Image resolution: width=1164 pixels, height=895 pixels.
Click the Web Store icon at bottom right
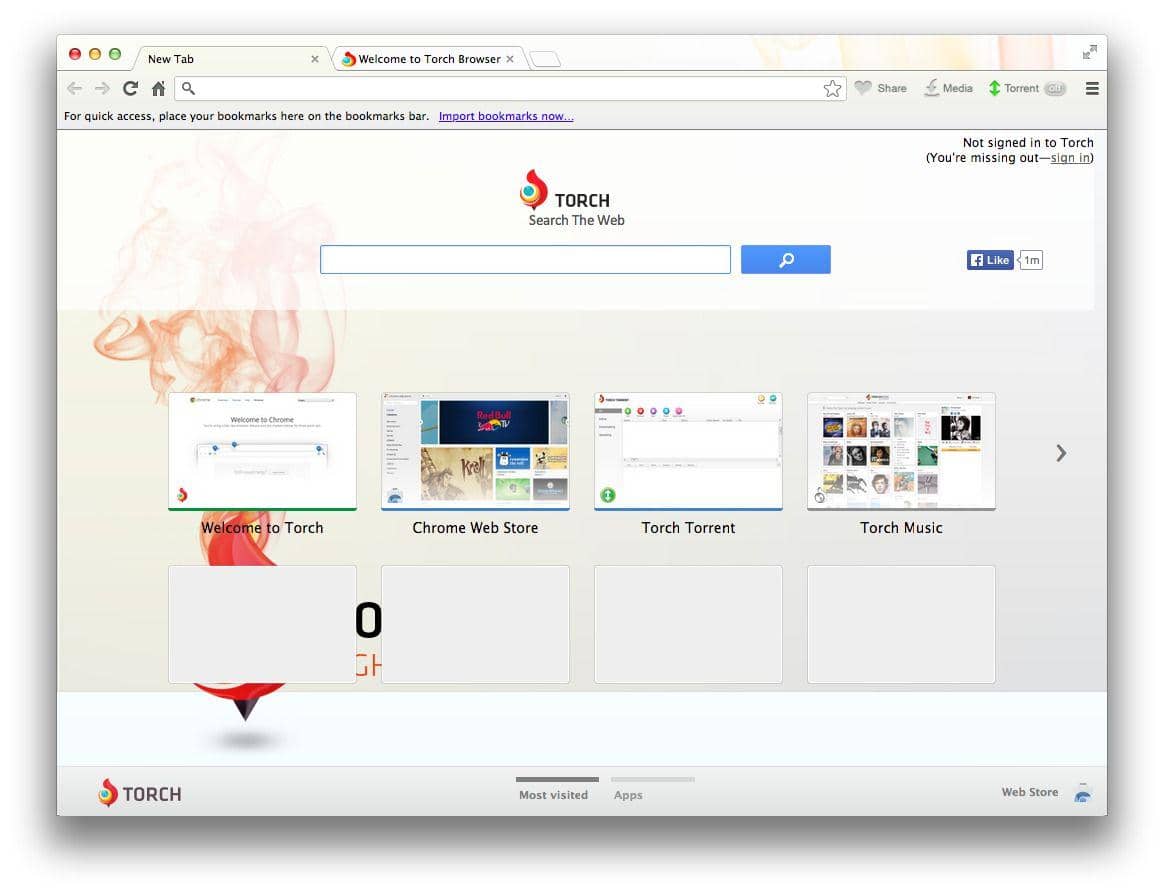click(1082, 794)
